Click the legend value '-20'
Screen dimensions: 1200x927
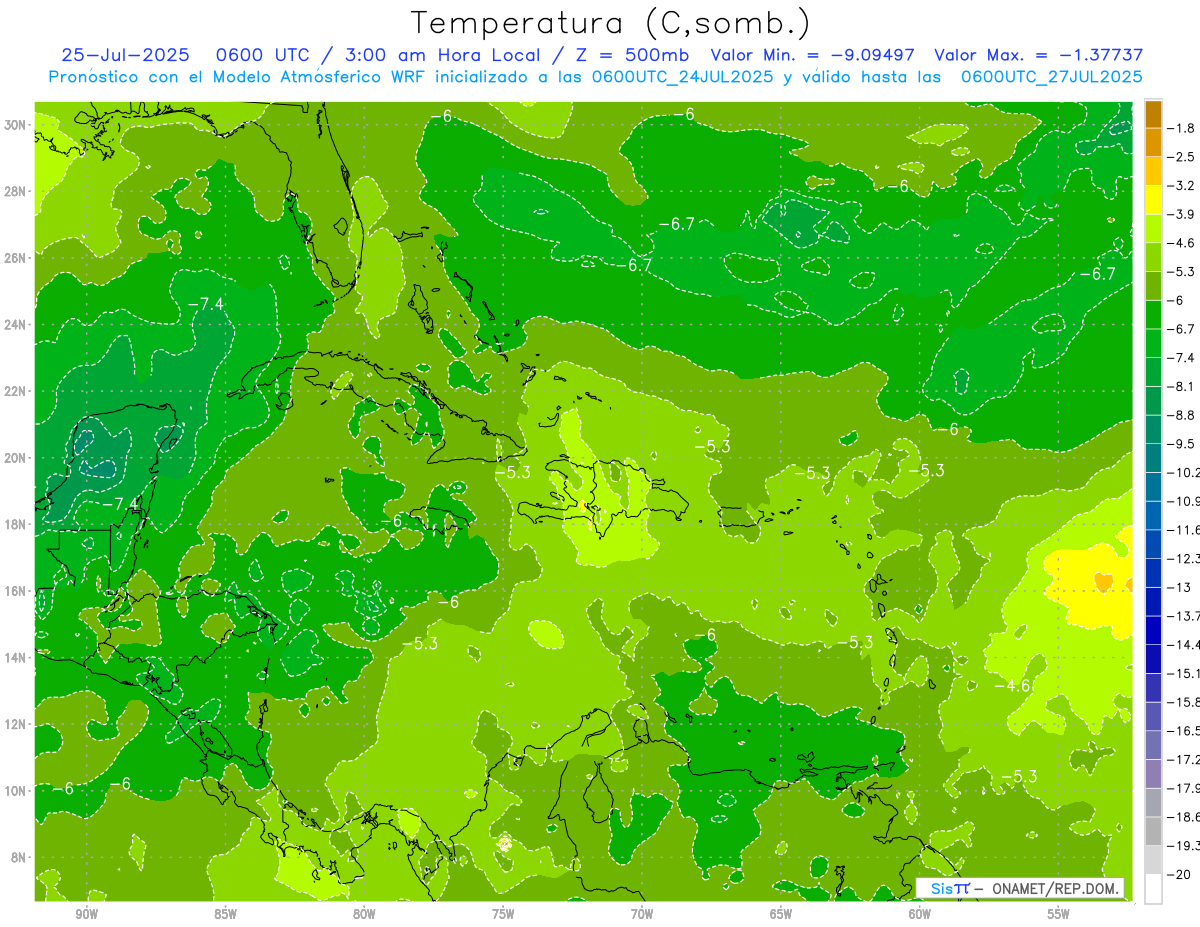point(1178,874)
